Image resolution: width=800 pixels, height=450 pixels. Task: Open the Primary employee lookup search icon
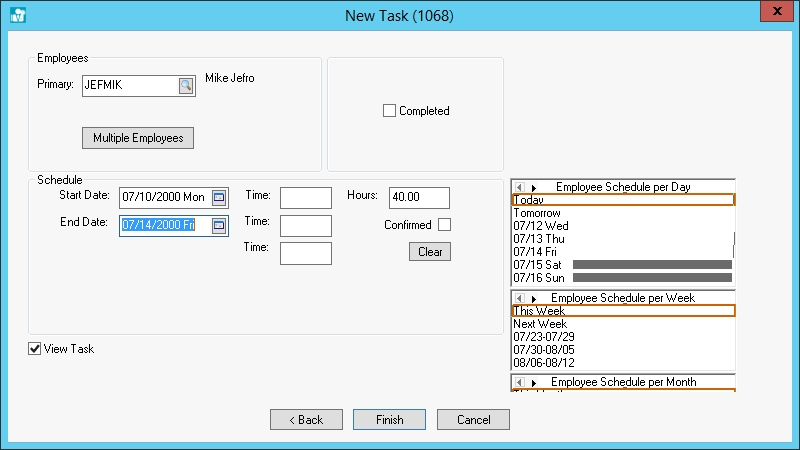click(185, 86)
